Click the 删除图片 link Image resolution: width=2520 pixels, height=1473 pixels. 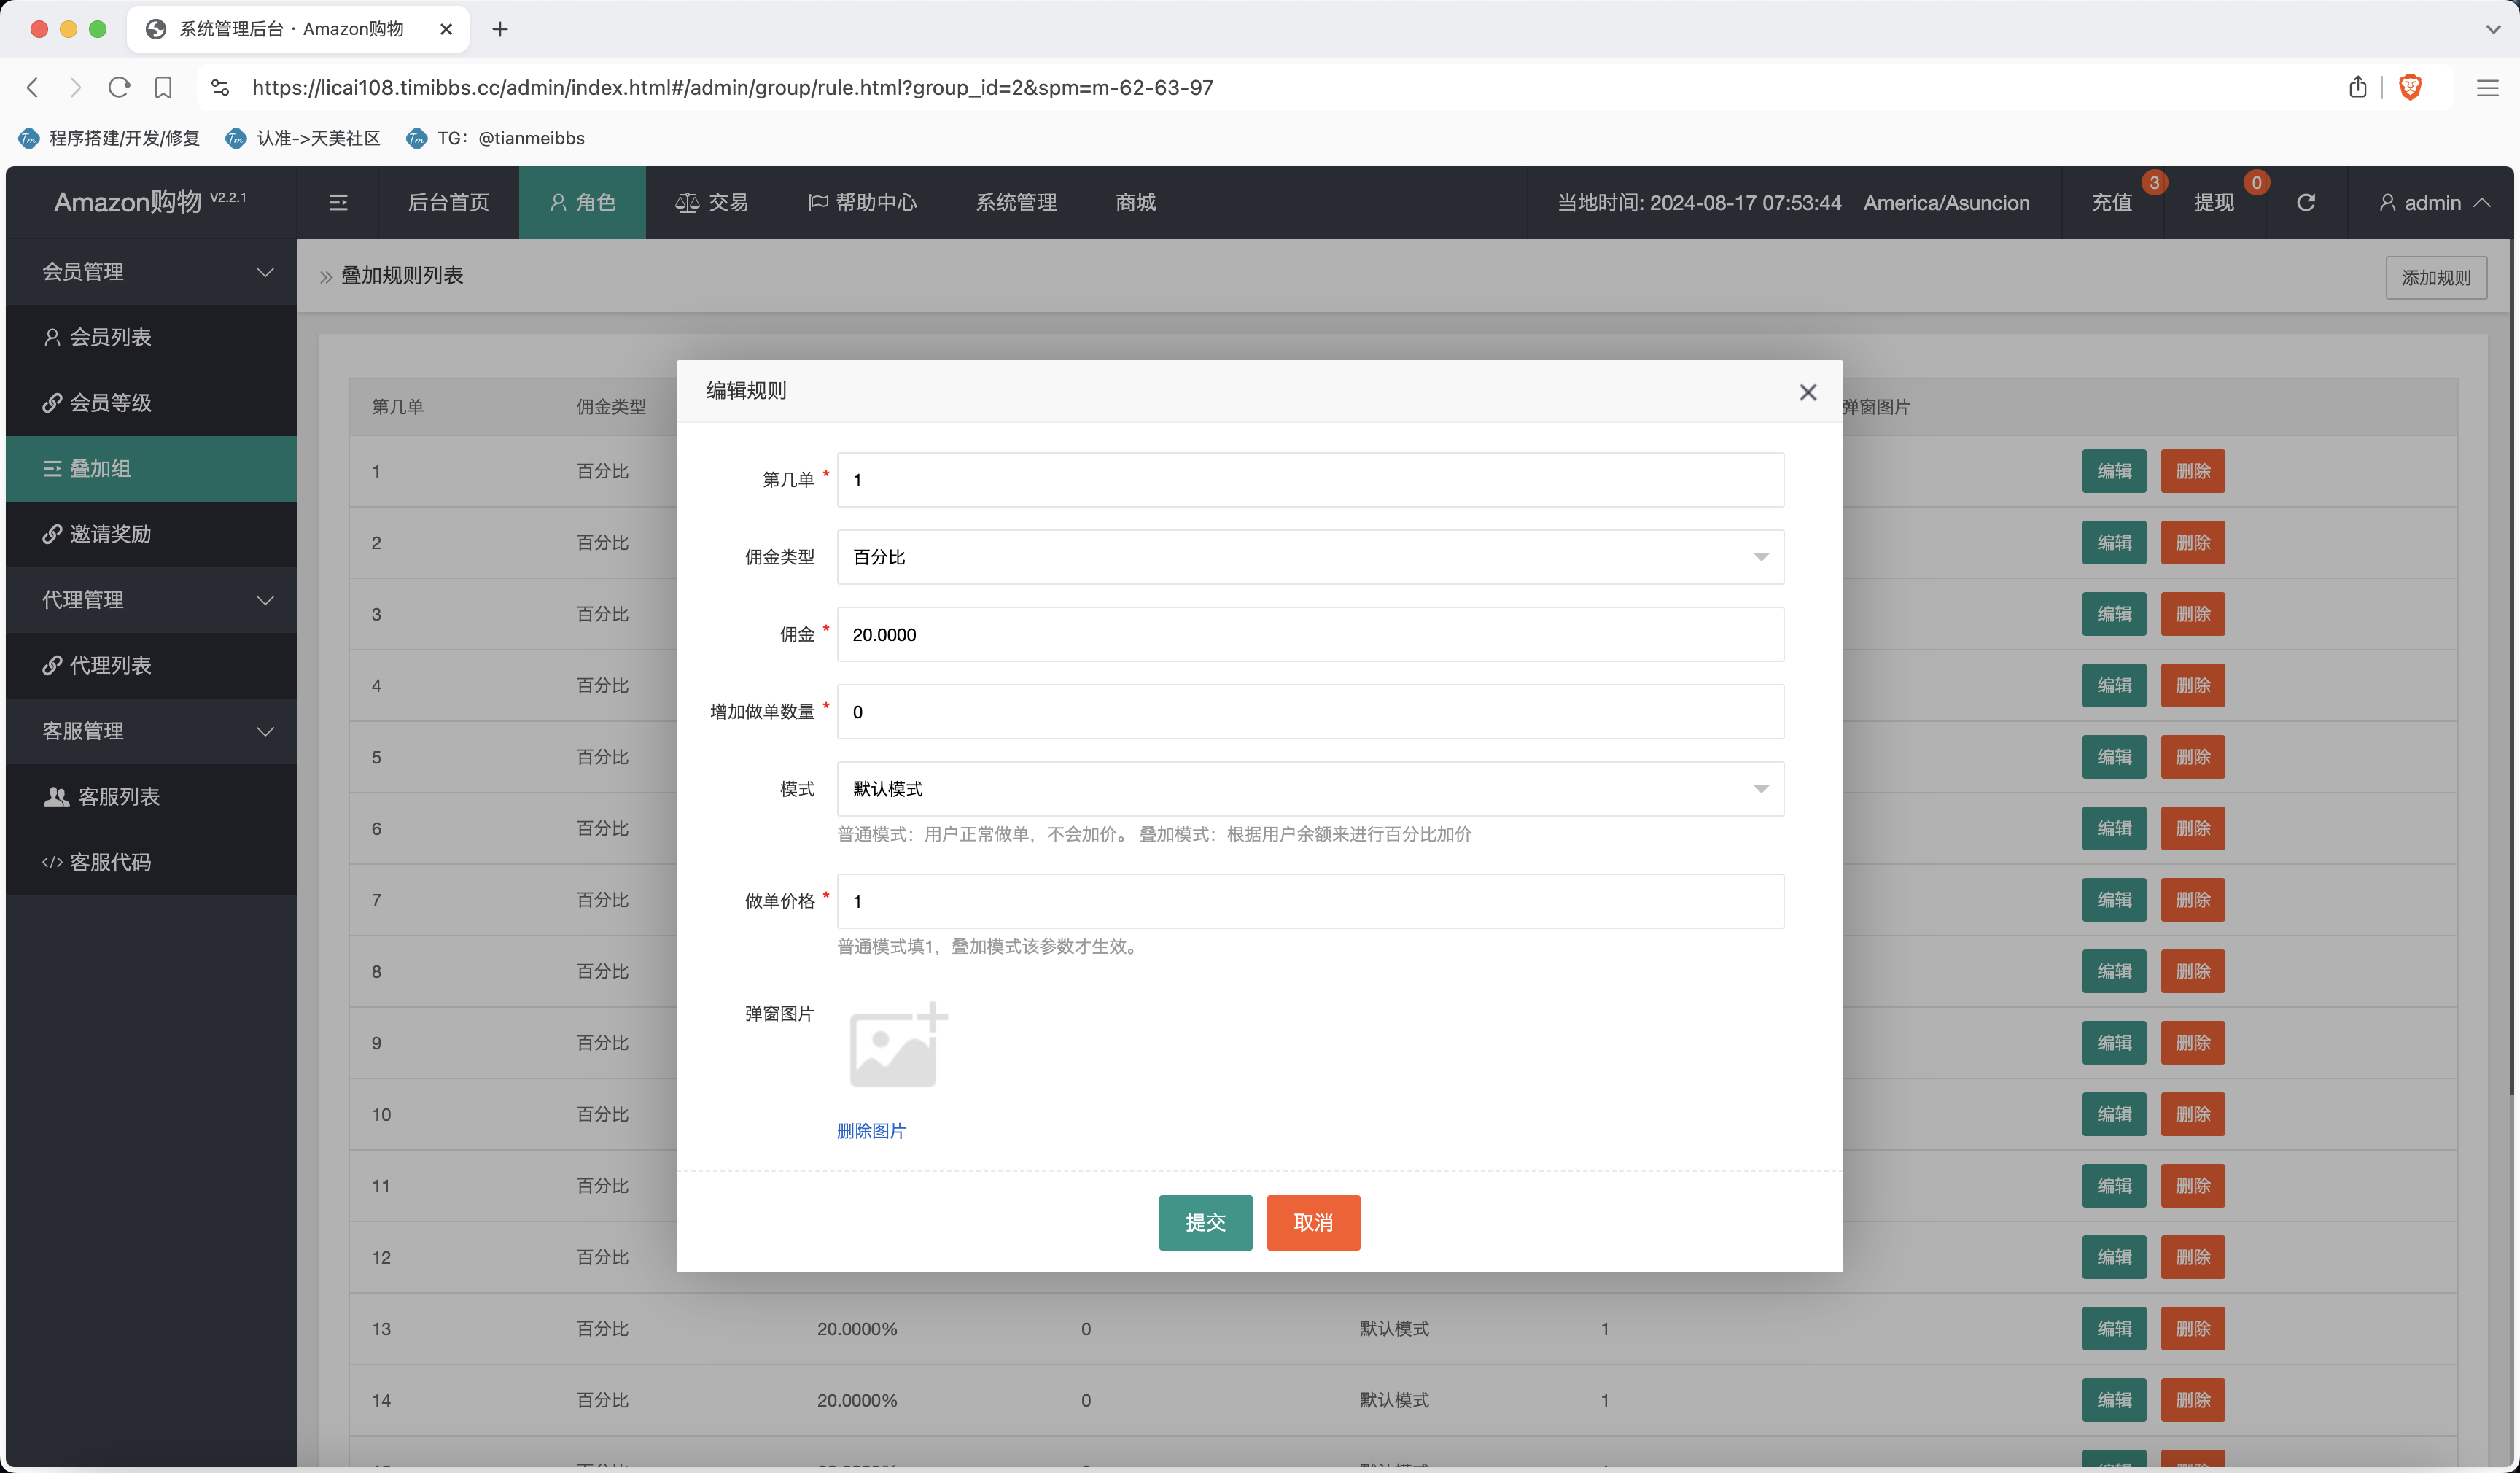(871, 1131)
